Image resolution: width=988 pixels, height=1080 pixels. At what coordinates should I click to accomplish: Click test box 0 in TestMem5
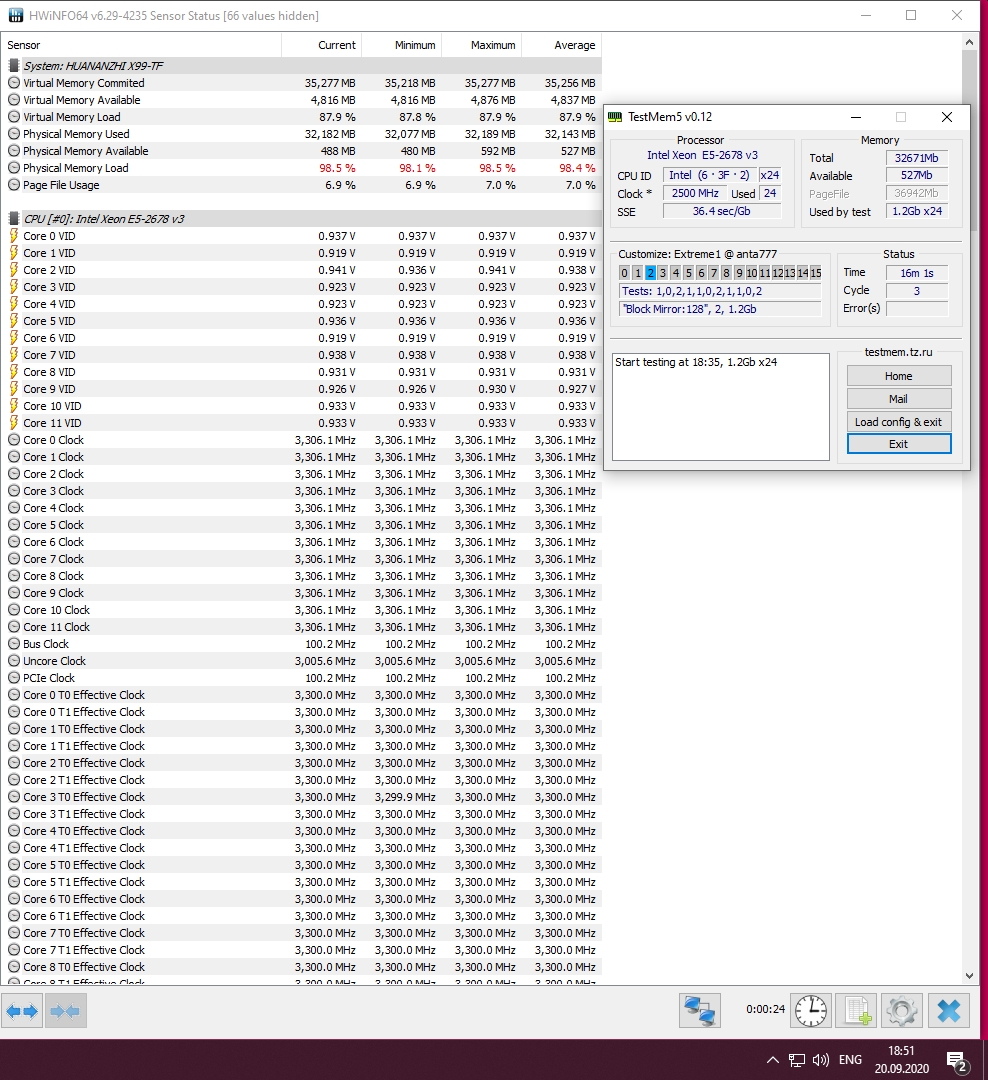(x=624, y=273)
